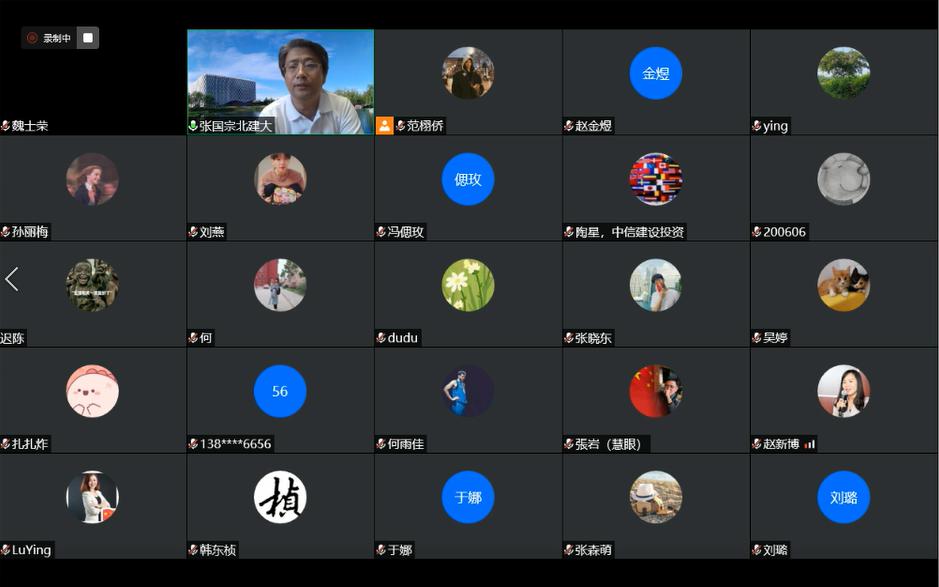Click the green microphone icon of 张国宗北建大
The height and width of the screenshot is (587, 939).
(194, 126)
